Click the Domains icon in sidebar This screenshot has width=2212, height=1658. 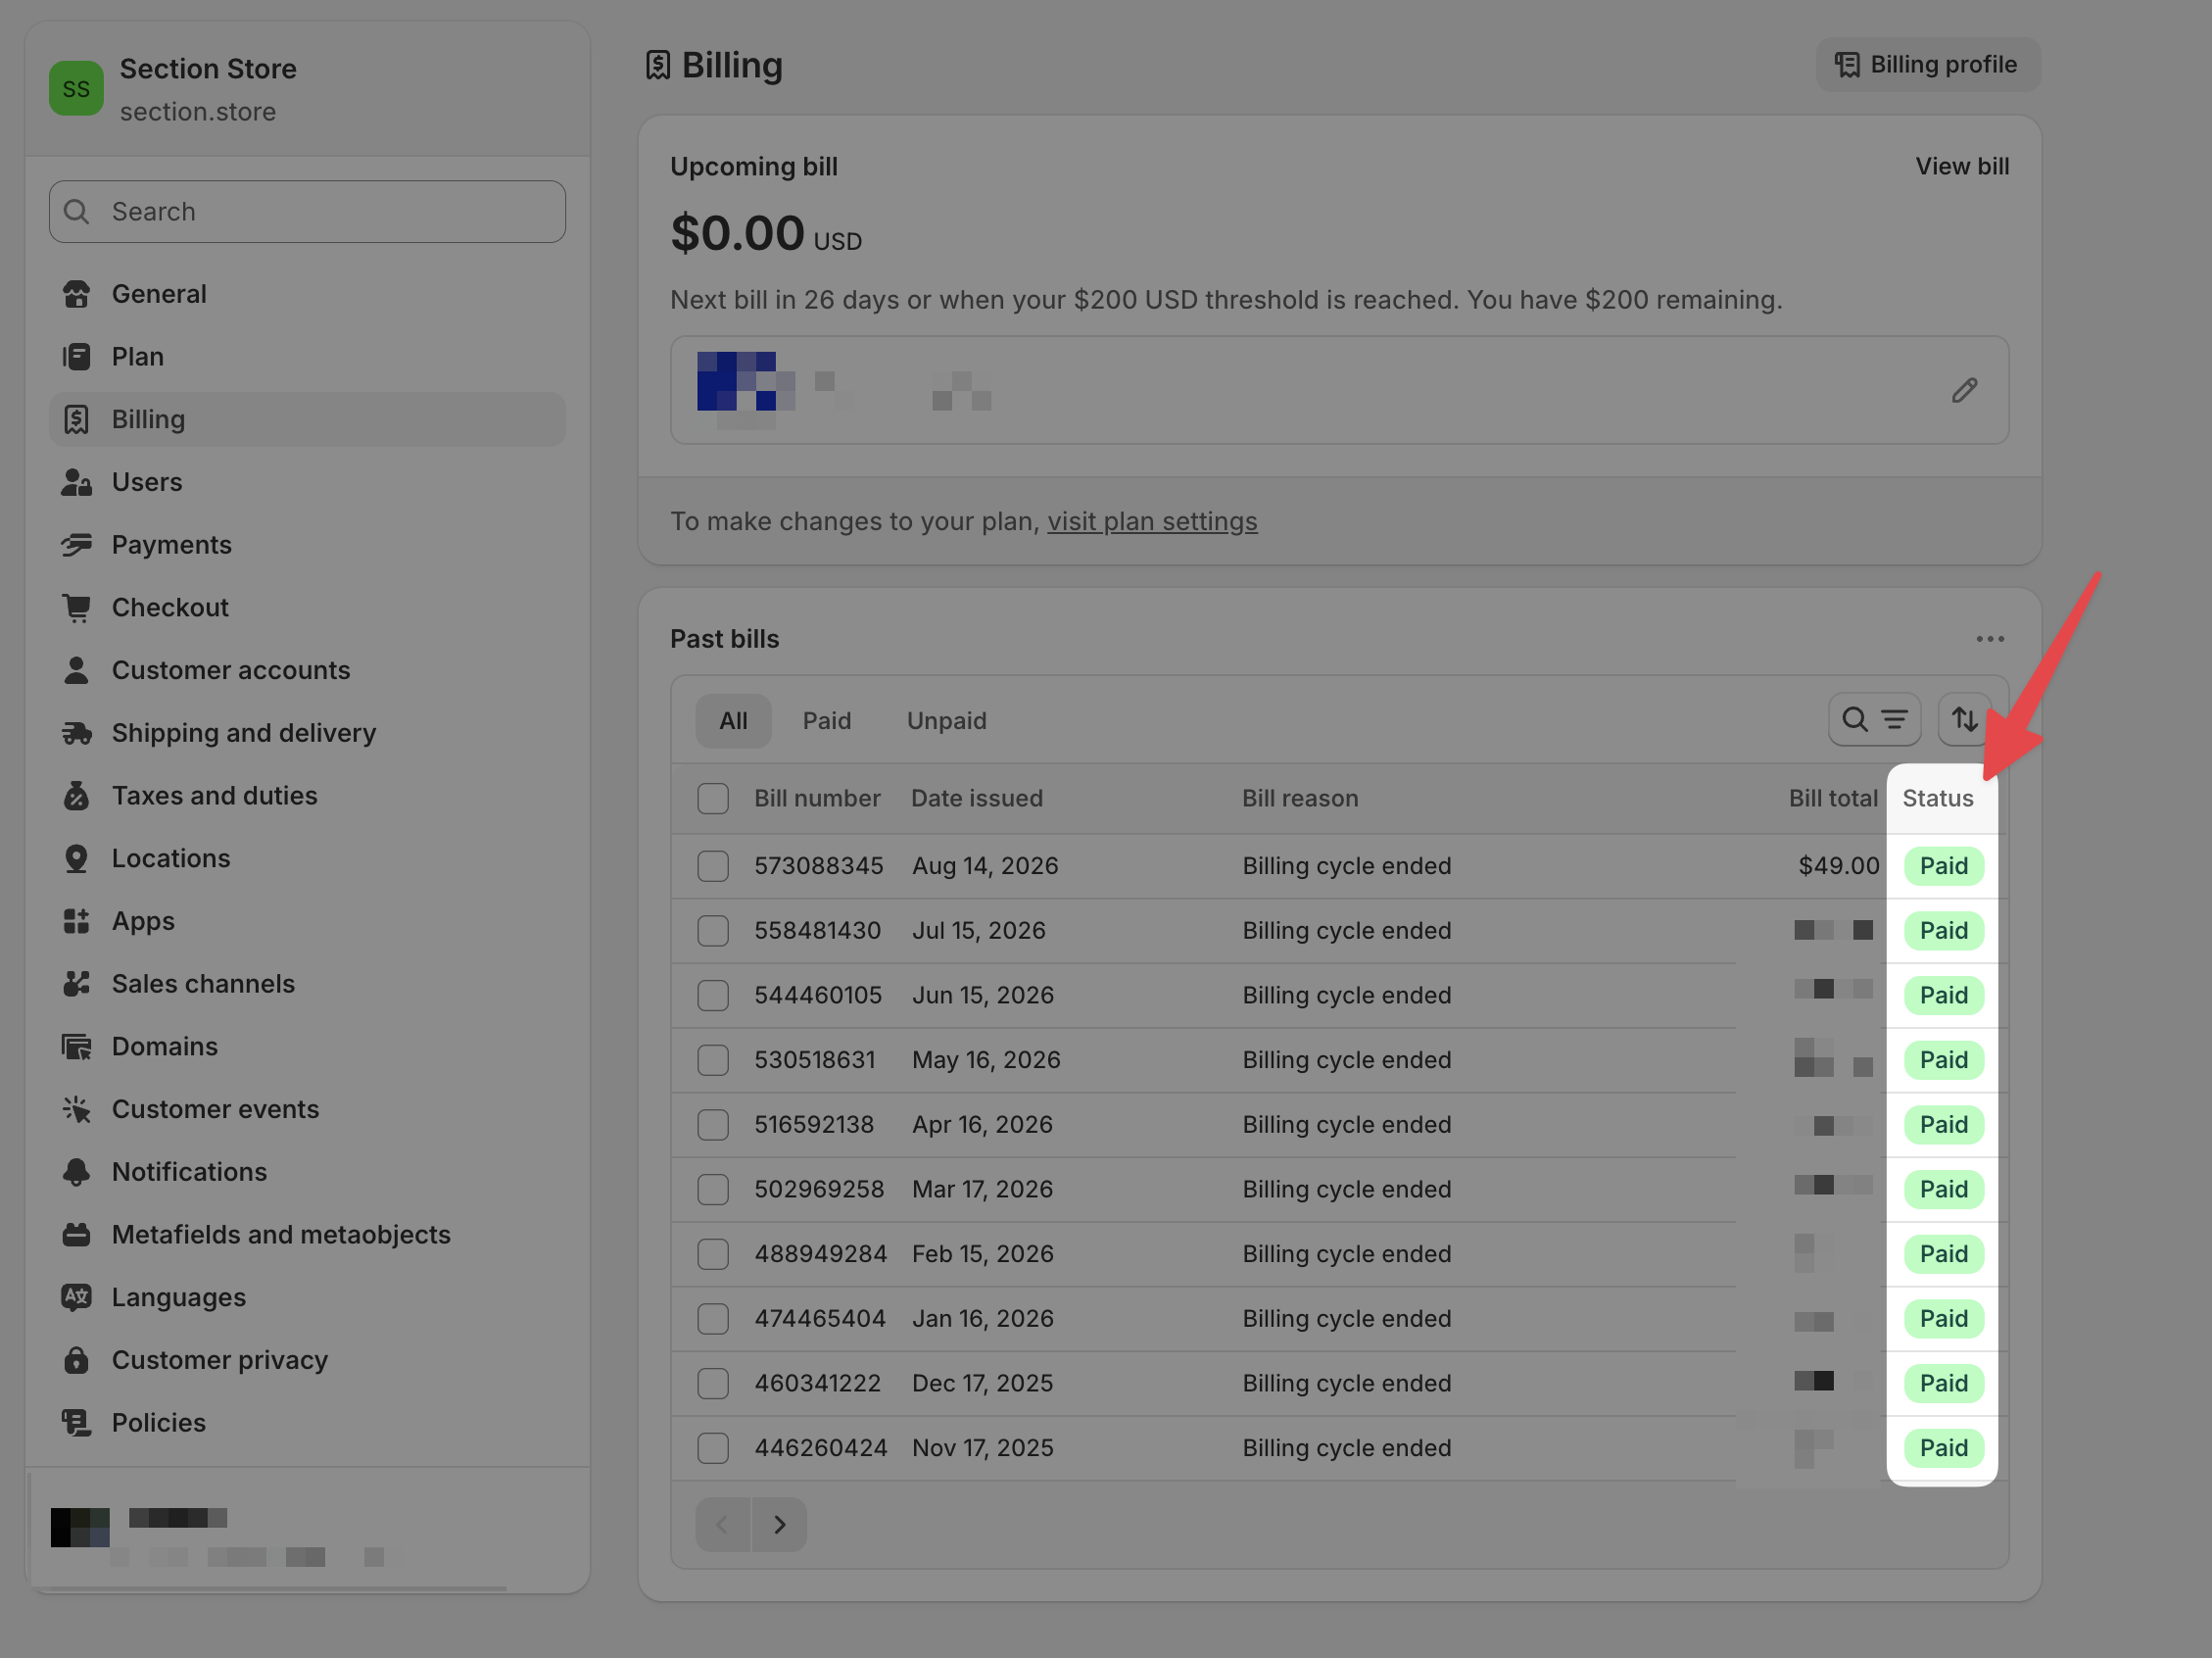click(x=76, y=1047)
